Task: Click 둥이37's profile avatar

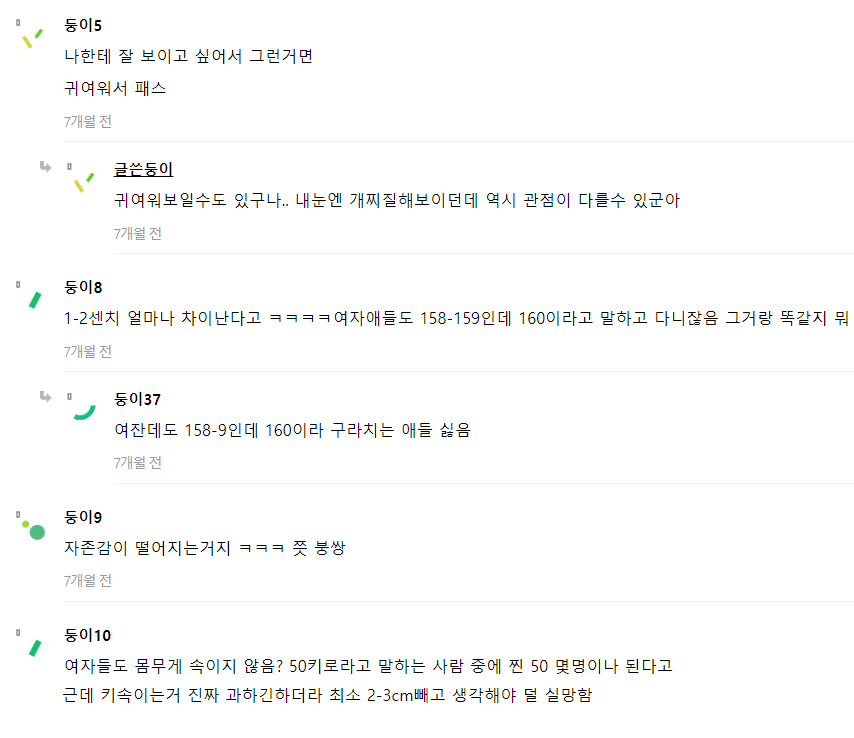Action: (x=84, y=410)
